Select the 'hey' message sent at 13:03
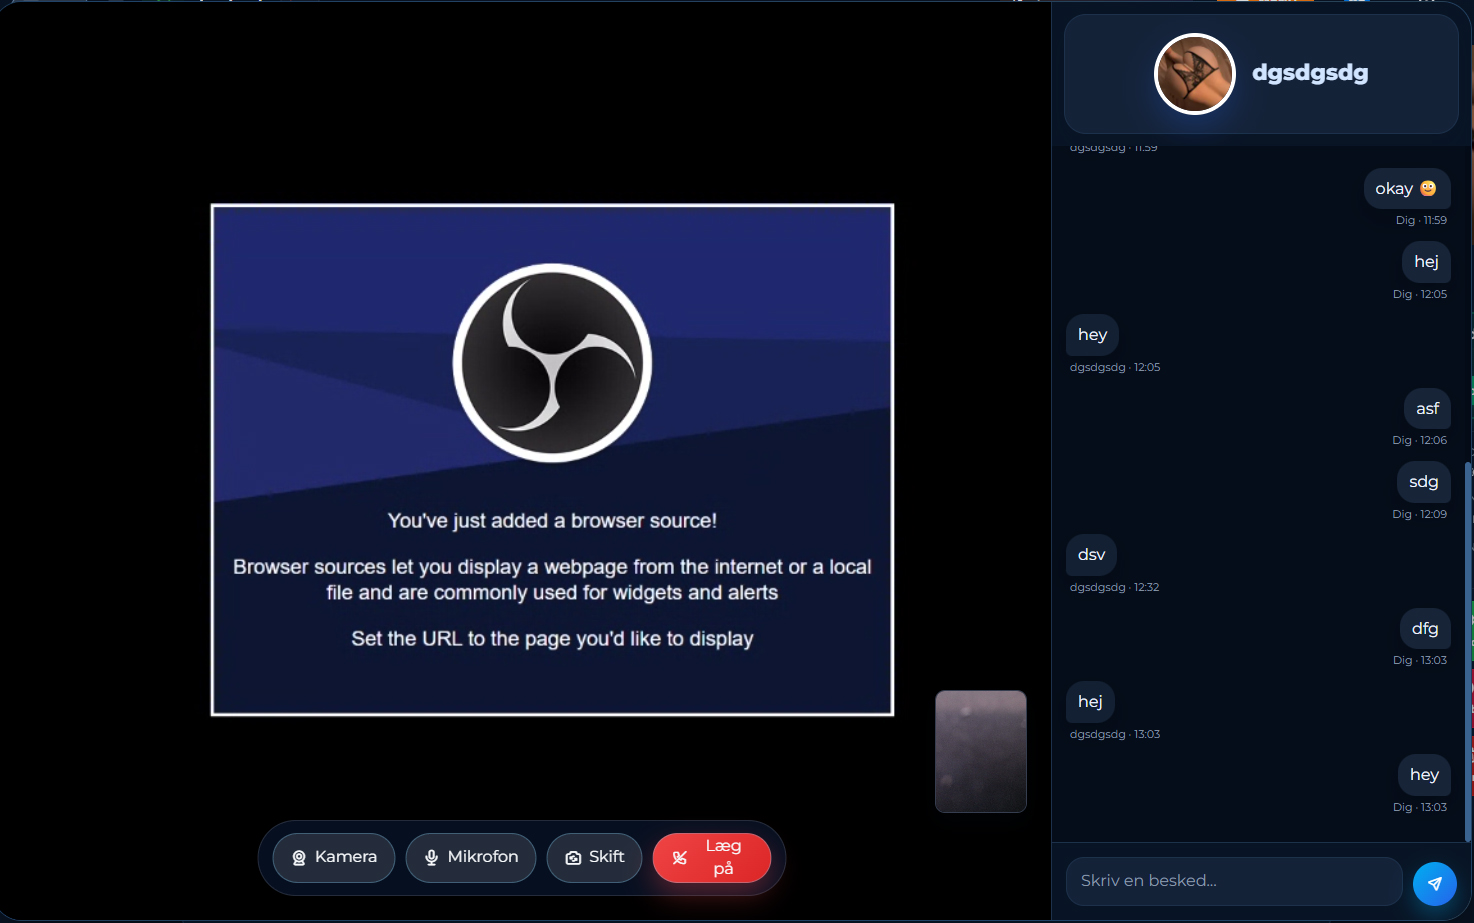 point(1424,775)
